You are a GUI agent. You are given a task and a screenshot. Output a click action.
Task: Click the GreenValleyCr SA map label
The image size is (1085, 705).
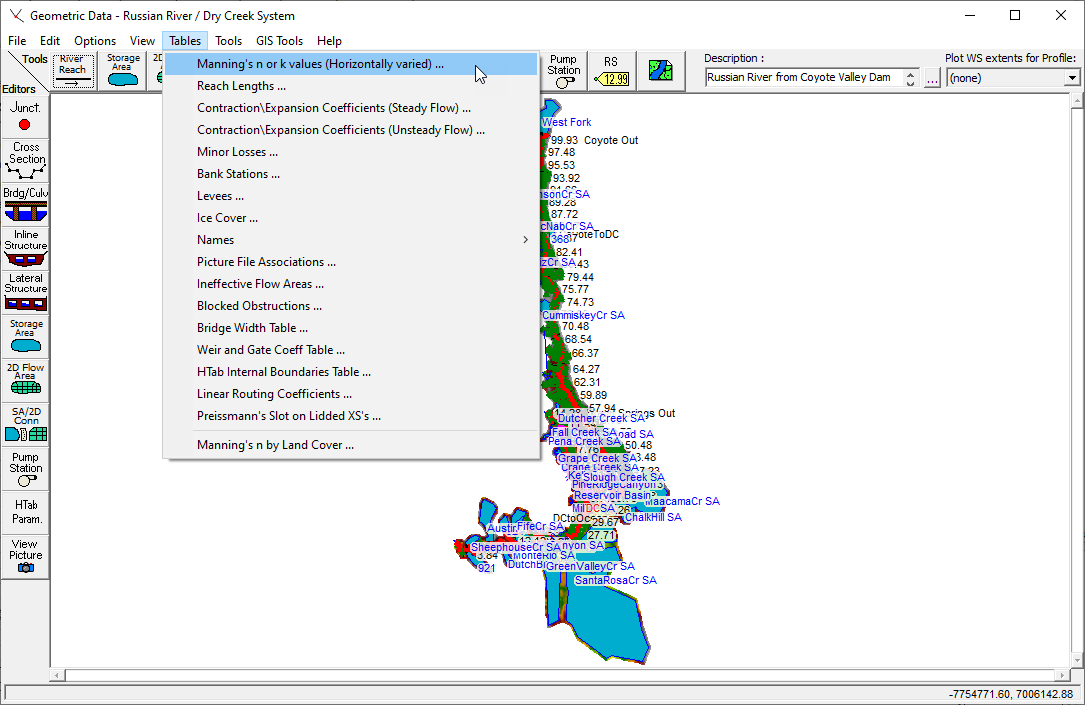(x=590, y=566)
